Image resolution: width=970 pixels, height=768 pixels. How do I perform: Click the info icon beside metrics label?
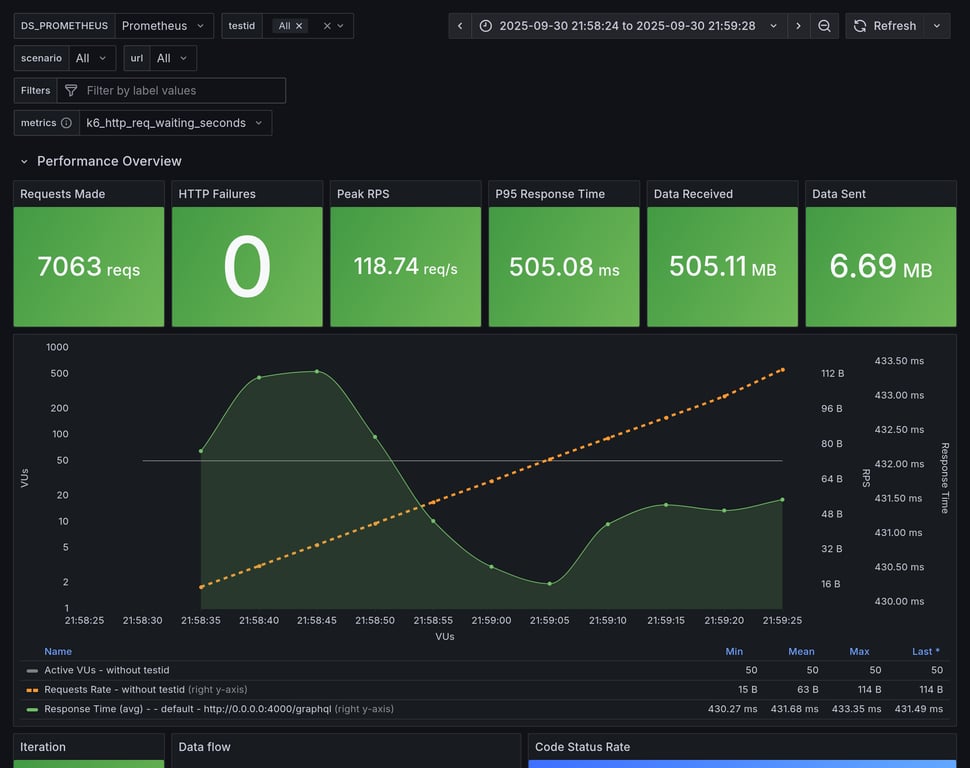(66, 123)
